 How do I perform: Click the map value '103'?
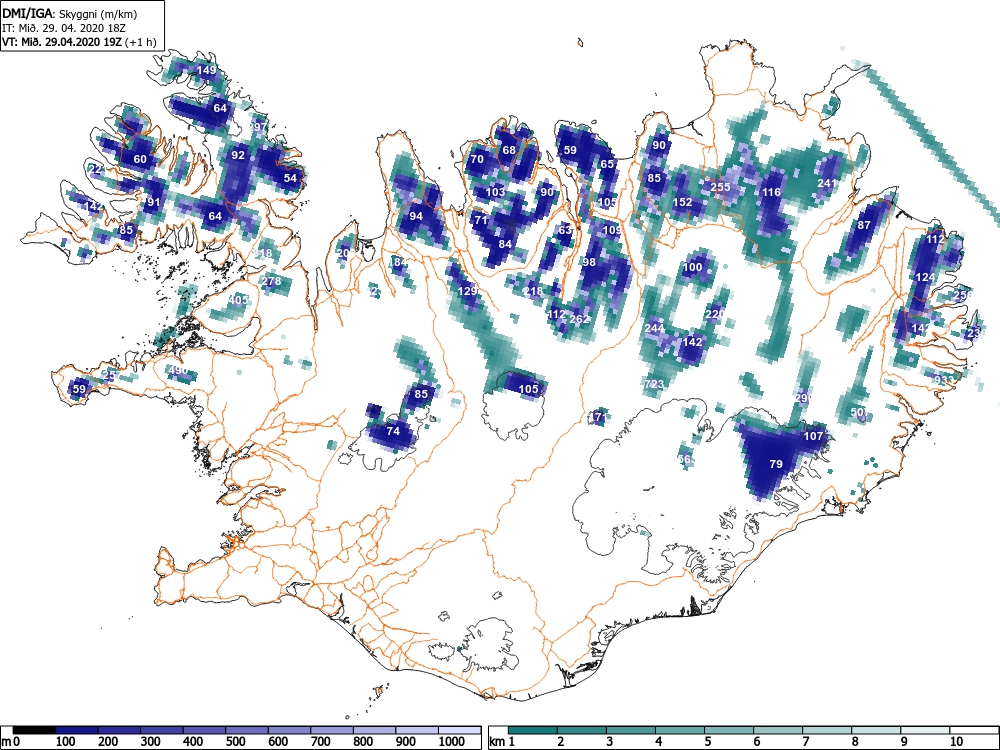496,192
